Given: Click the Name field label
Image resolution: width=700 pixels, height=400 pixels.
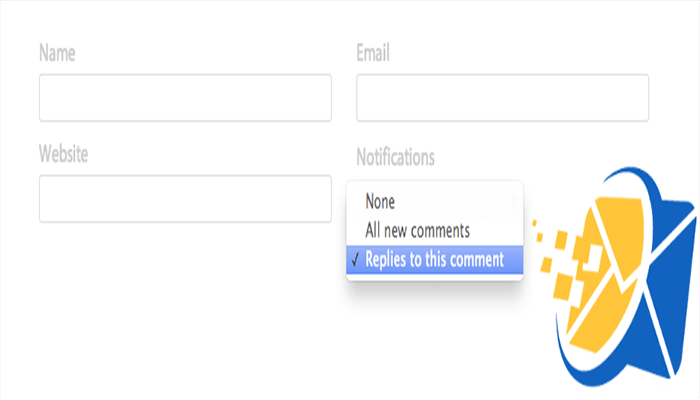Looking at the screenshot, I should click(x=57, y=53).
